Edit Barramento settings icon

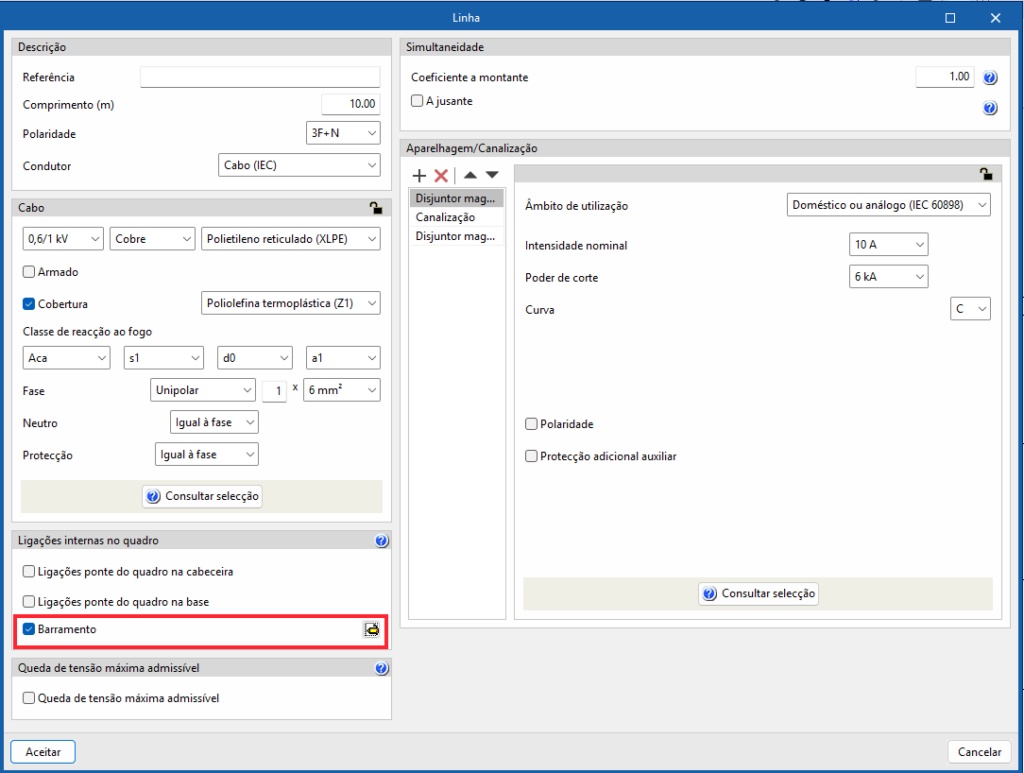point(372,629)
